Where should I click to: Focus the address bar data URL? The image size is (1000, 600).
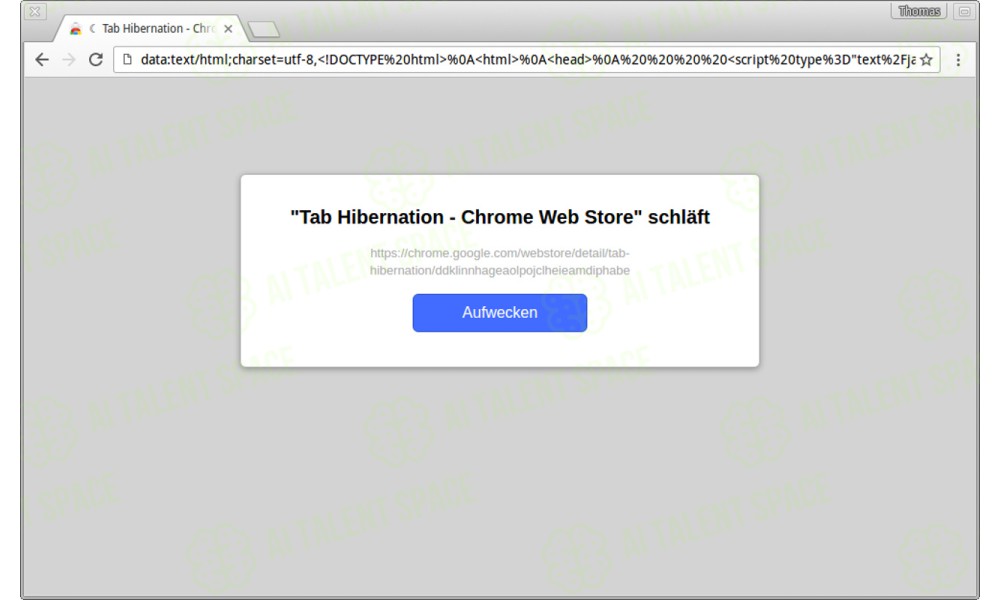[x=527, y=60]
